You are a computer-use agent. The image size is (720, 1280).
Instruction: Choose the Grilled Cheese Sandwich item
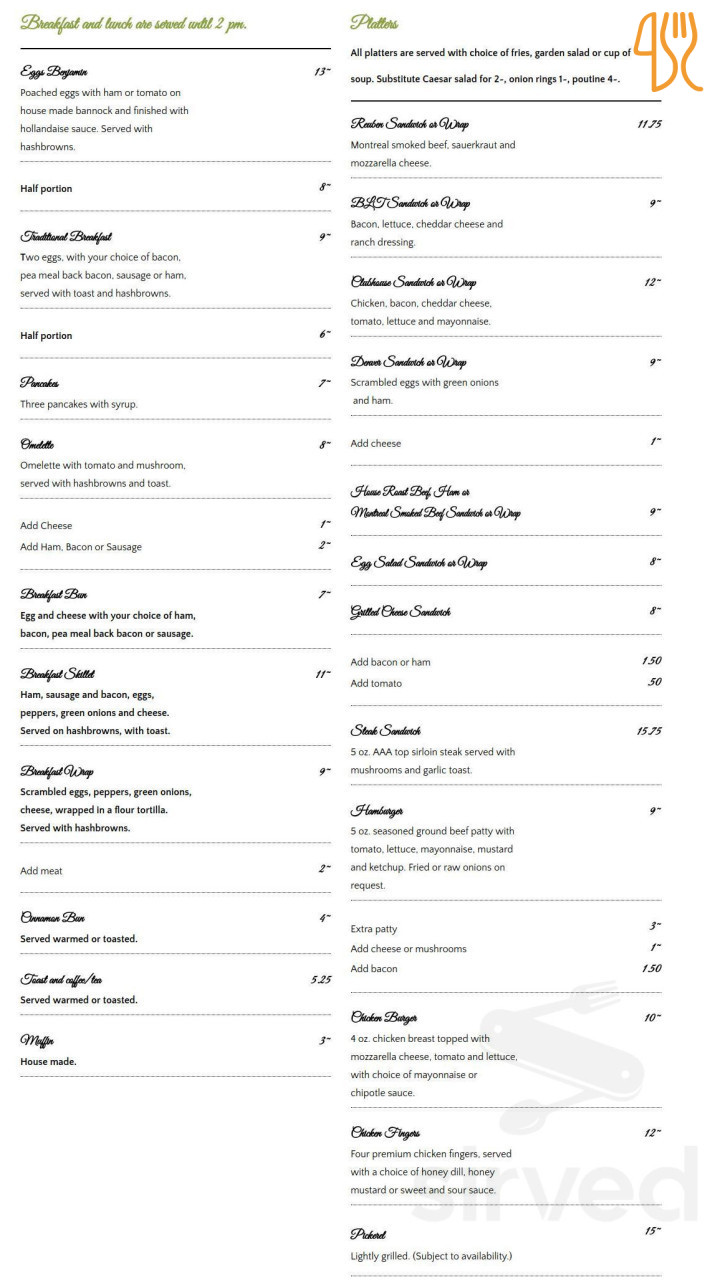coord(400,612)
